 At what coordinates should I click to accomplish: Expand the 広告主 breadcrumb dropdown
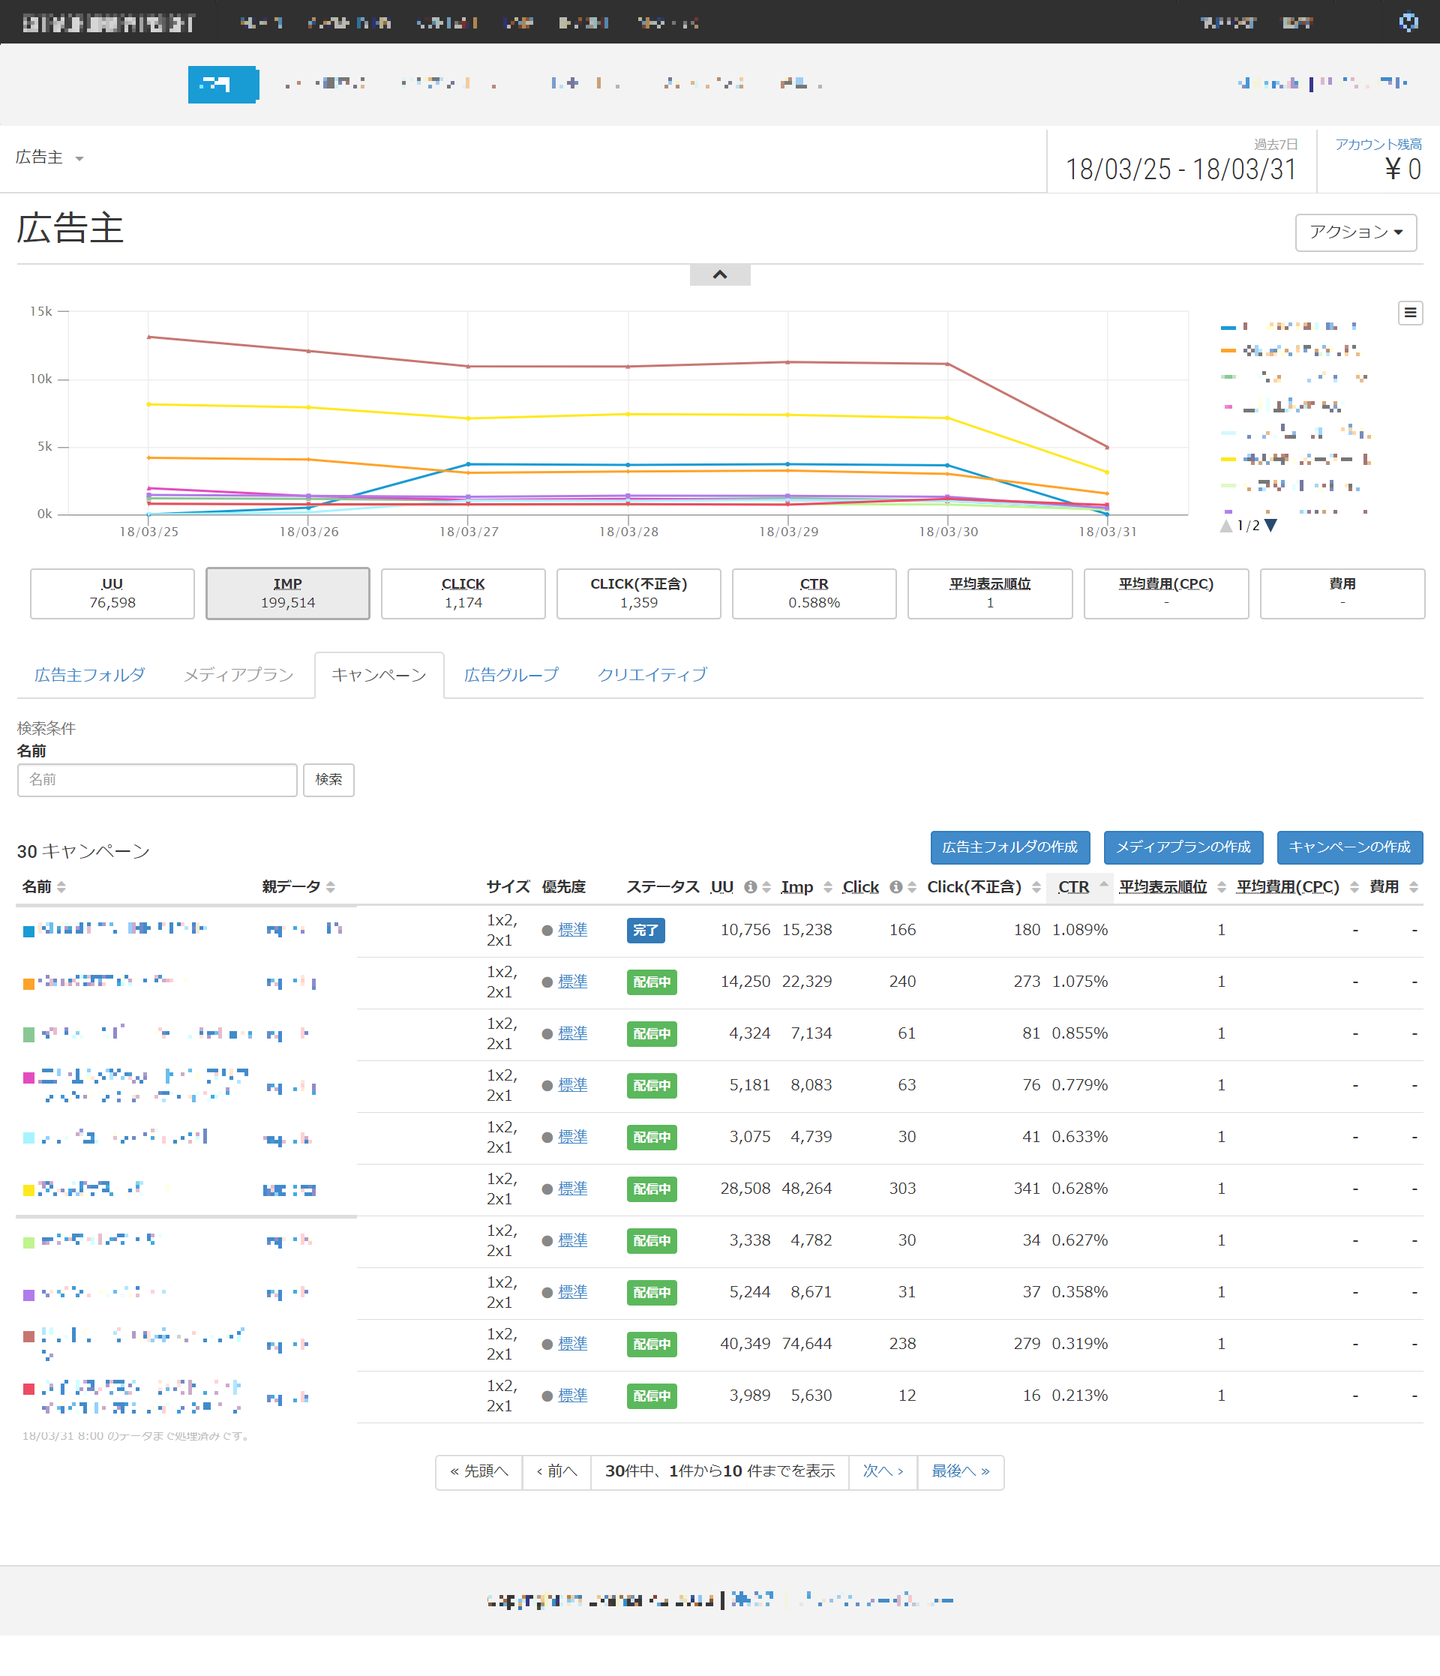click(x=50, y=158)
